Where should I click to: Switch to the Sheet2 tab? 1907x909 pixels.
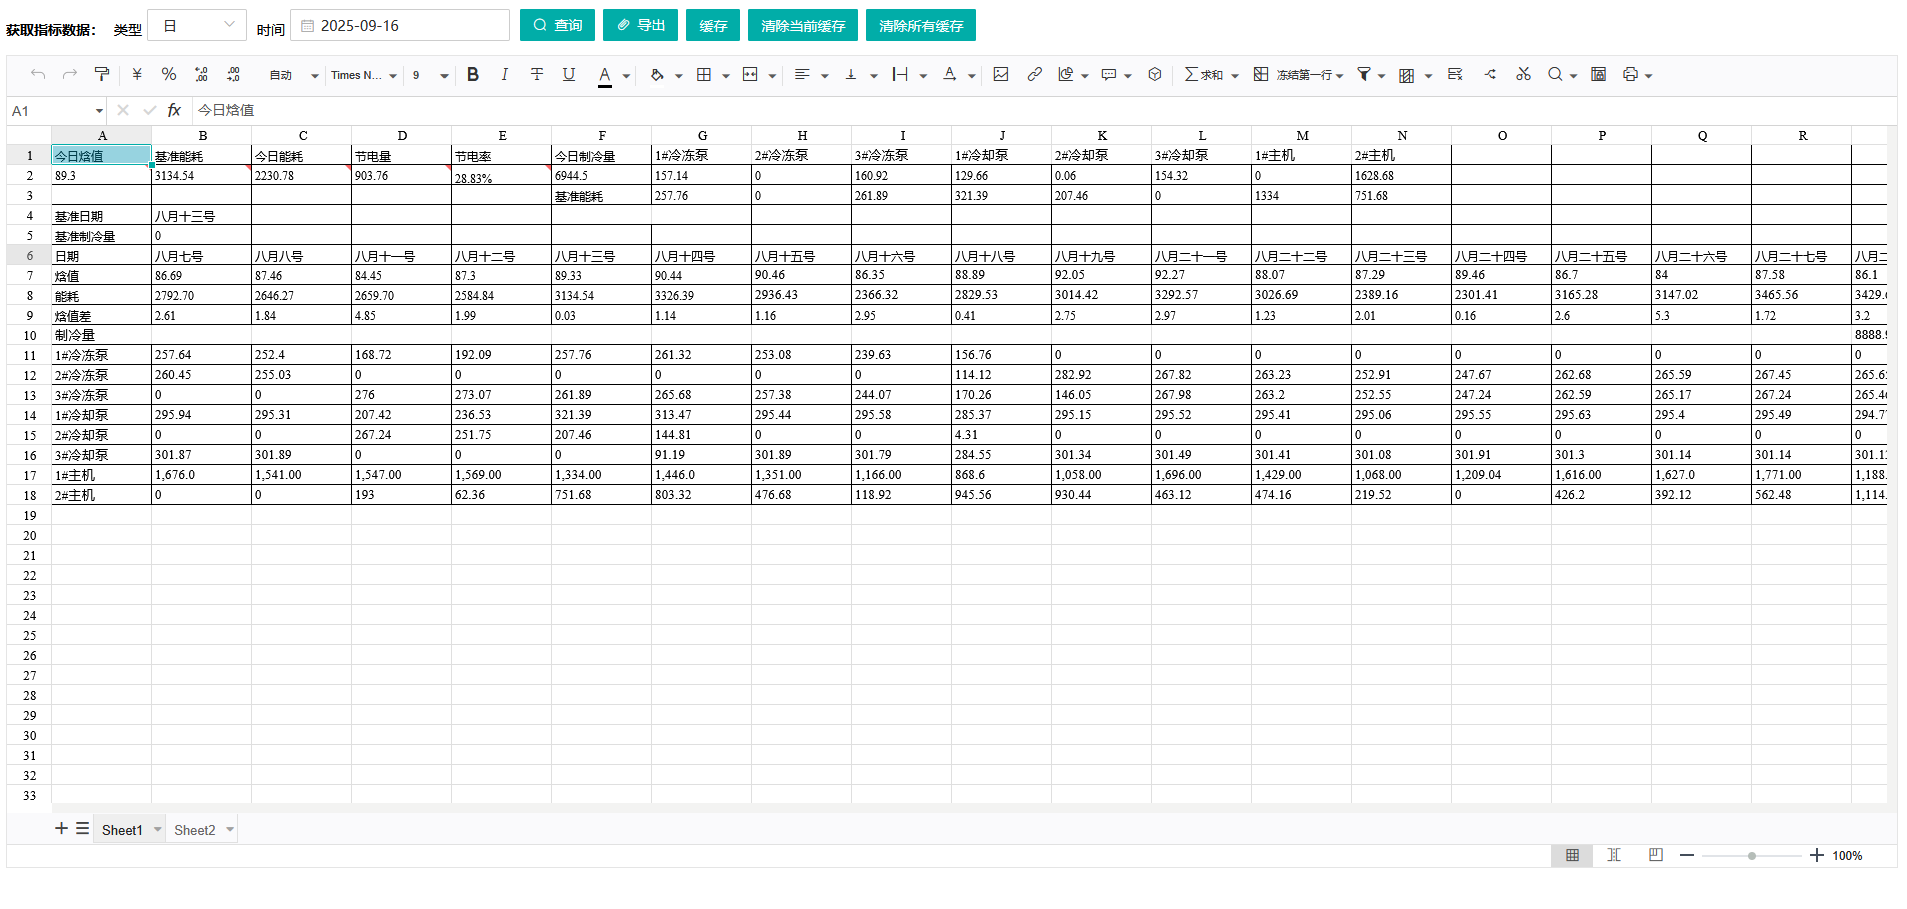[x=194, y=830]
